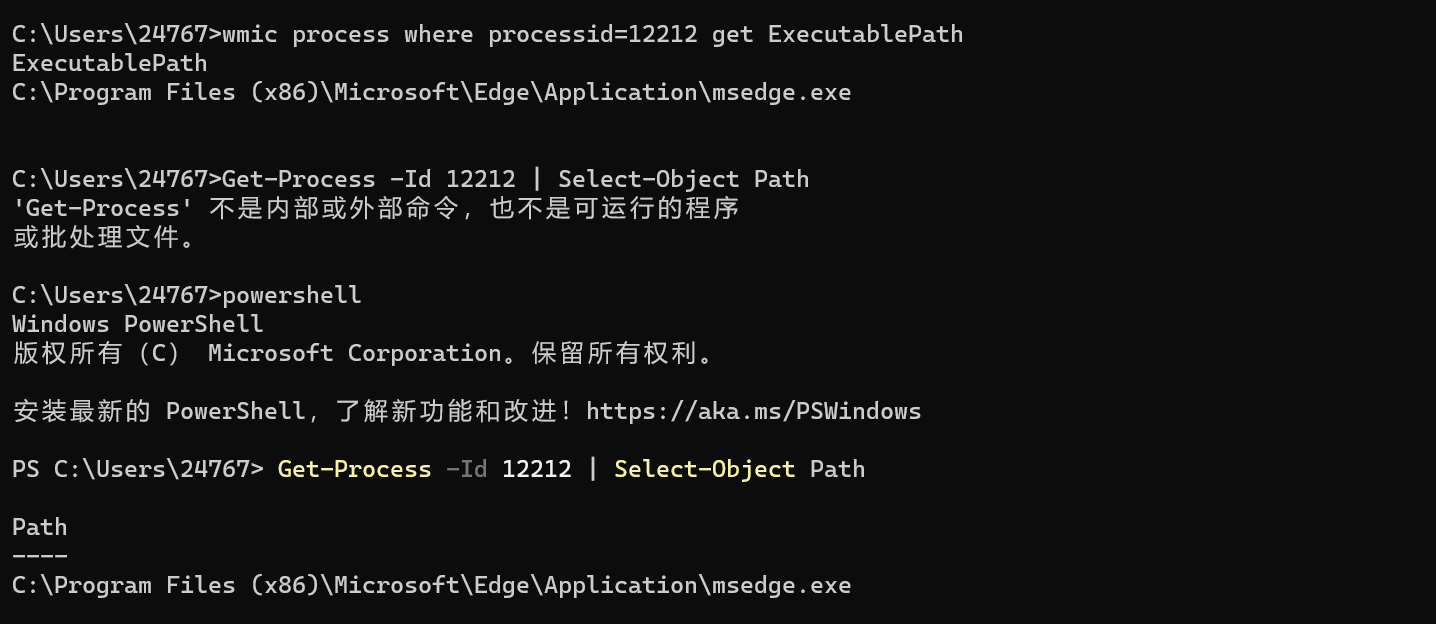Click the wmic process command text

(592, 34)
